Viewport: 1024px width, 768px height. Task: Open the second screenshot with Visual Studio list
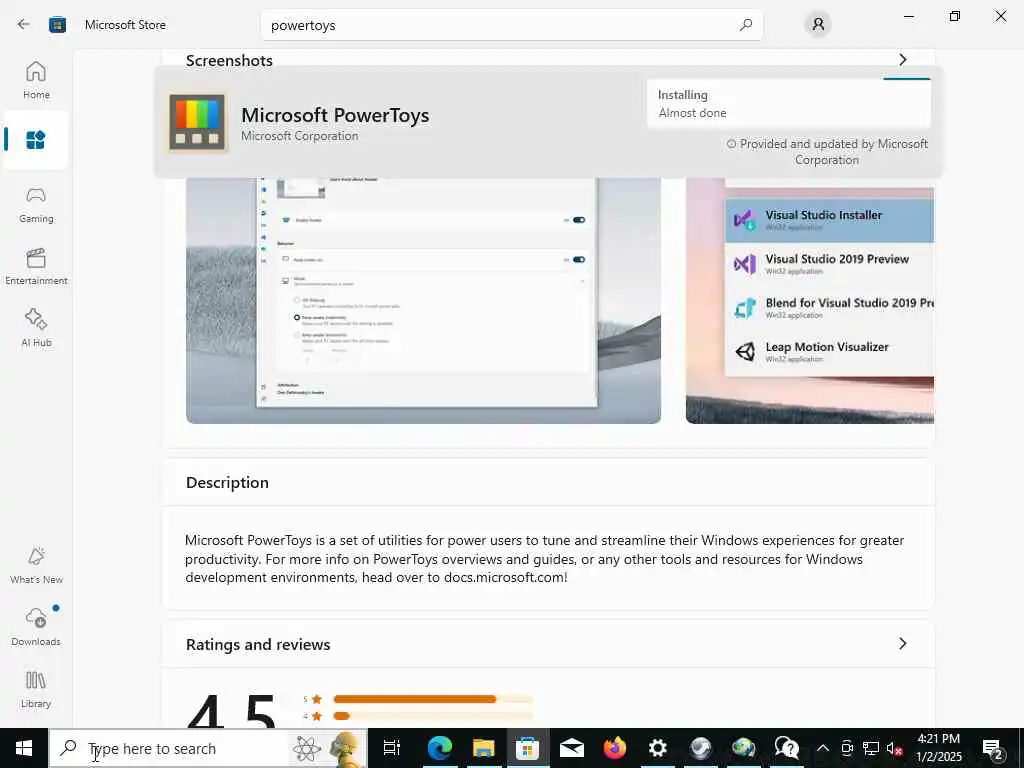(810, 300)
